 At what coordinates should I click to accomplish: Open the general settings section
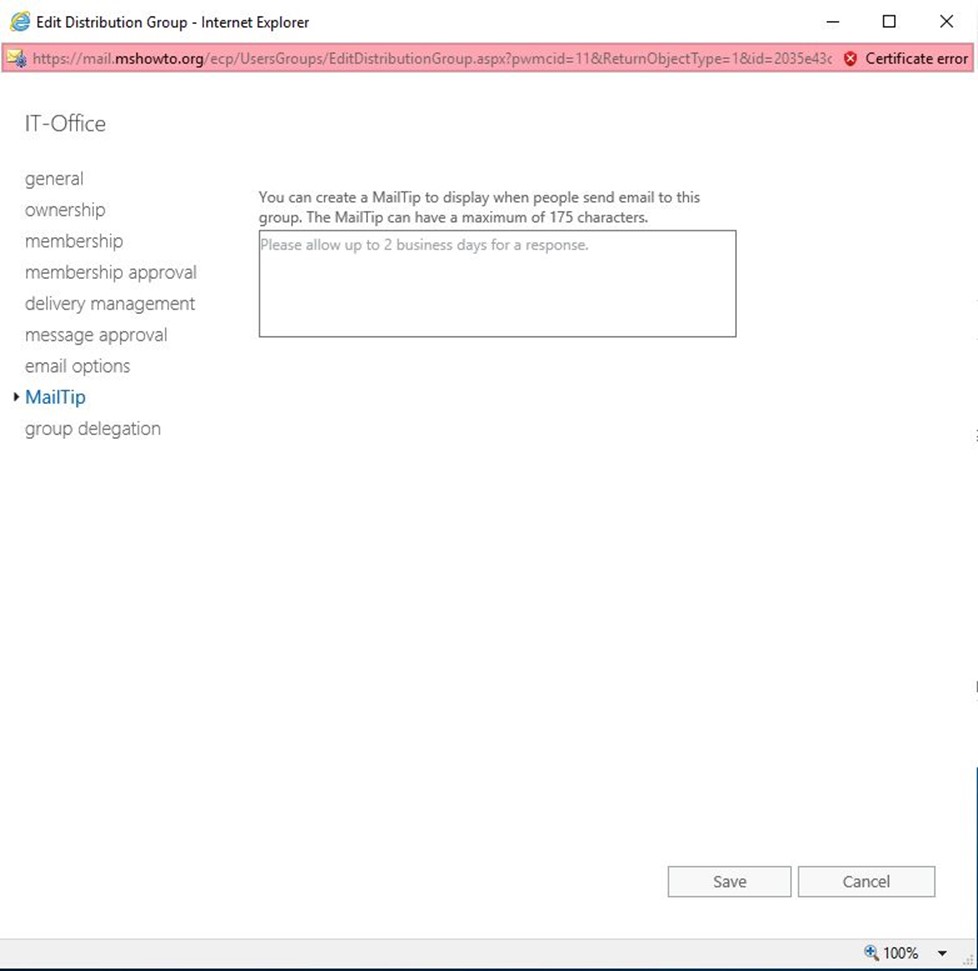click(x=54, y=179)
